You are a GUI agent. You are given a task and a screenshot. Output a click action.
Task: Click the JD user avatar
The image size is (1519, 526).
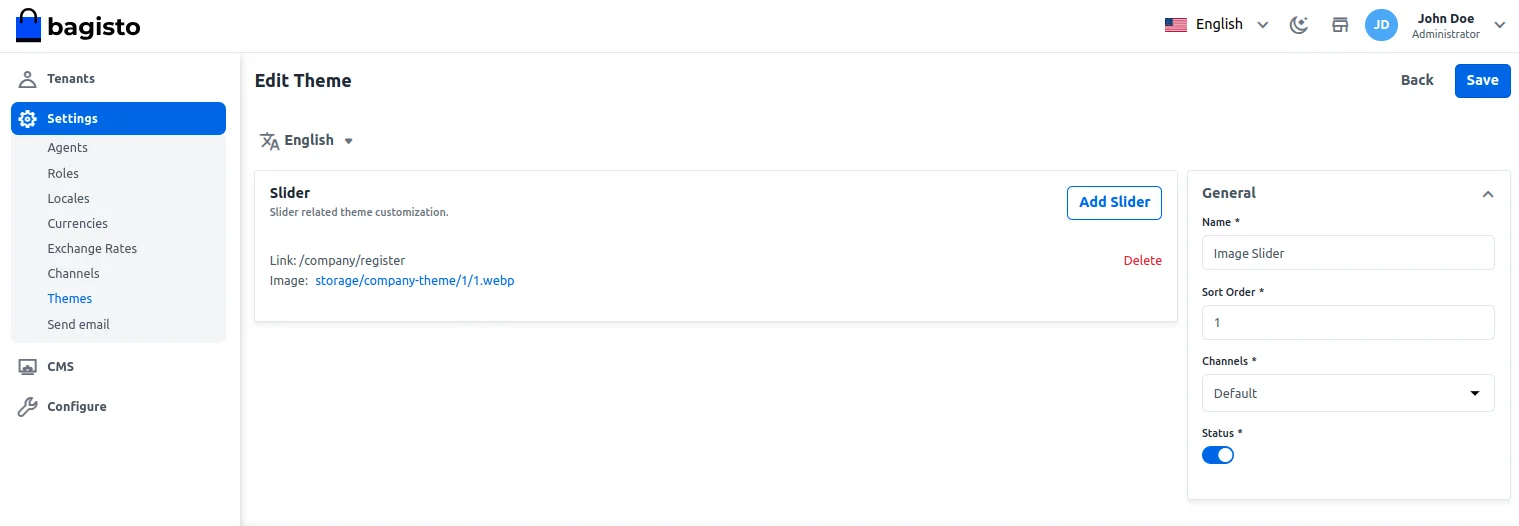1381,25
